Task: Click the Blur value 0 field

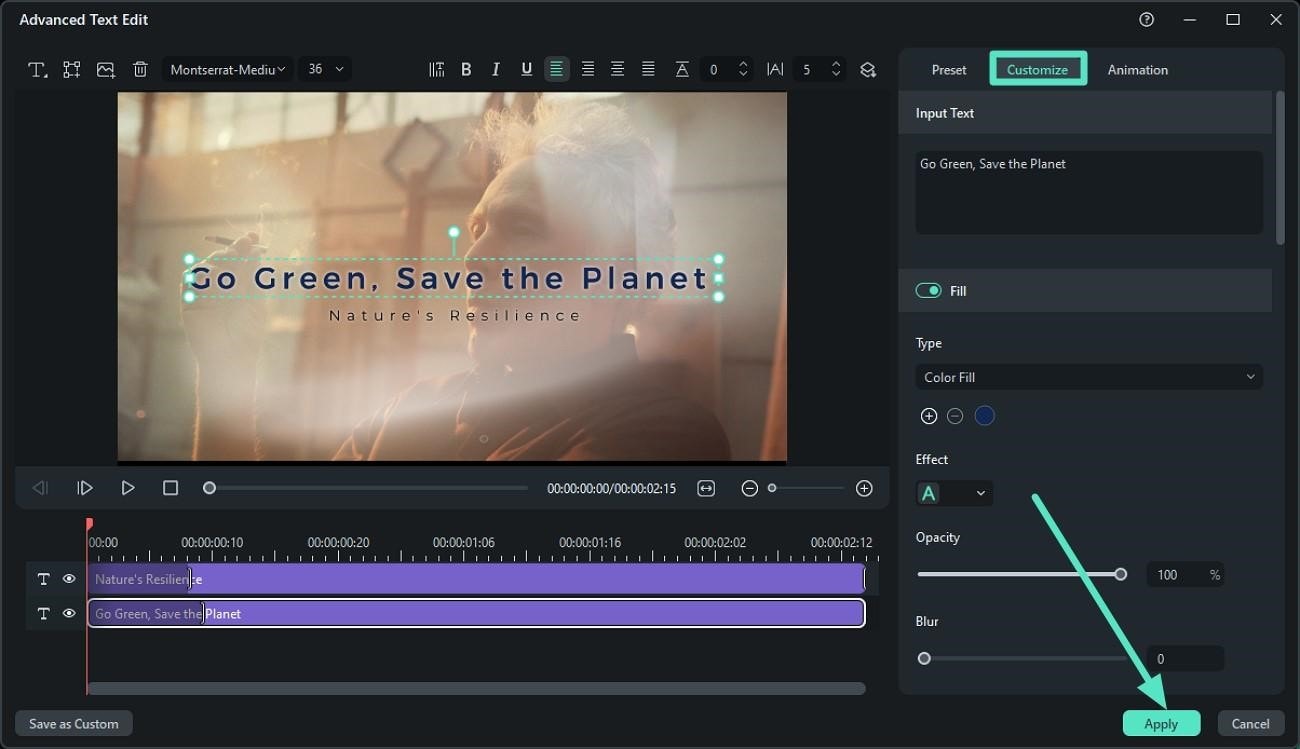Action: [x=1184, y=659]
